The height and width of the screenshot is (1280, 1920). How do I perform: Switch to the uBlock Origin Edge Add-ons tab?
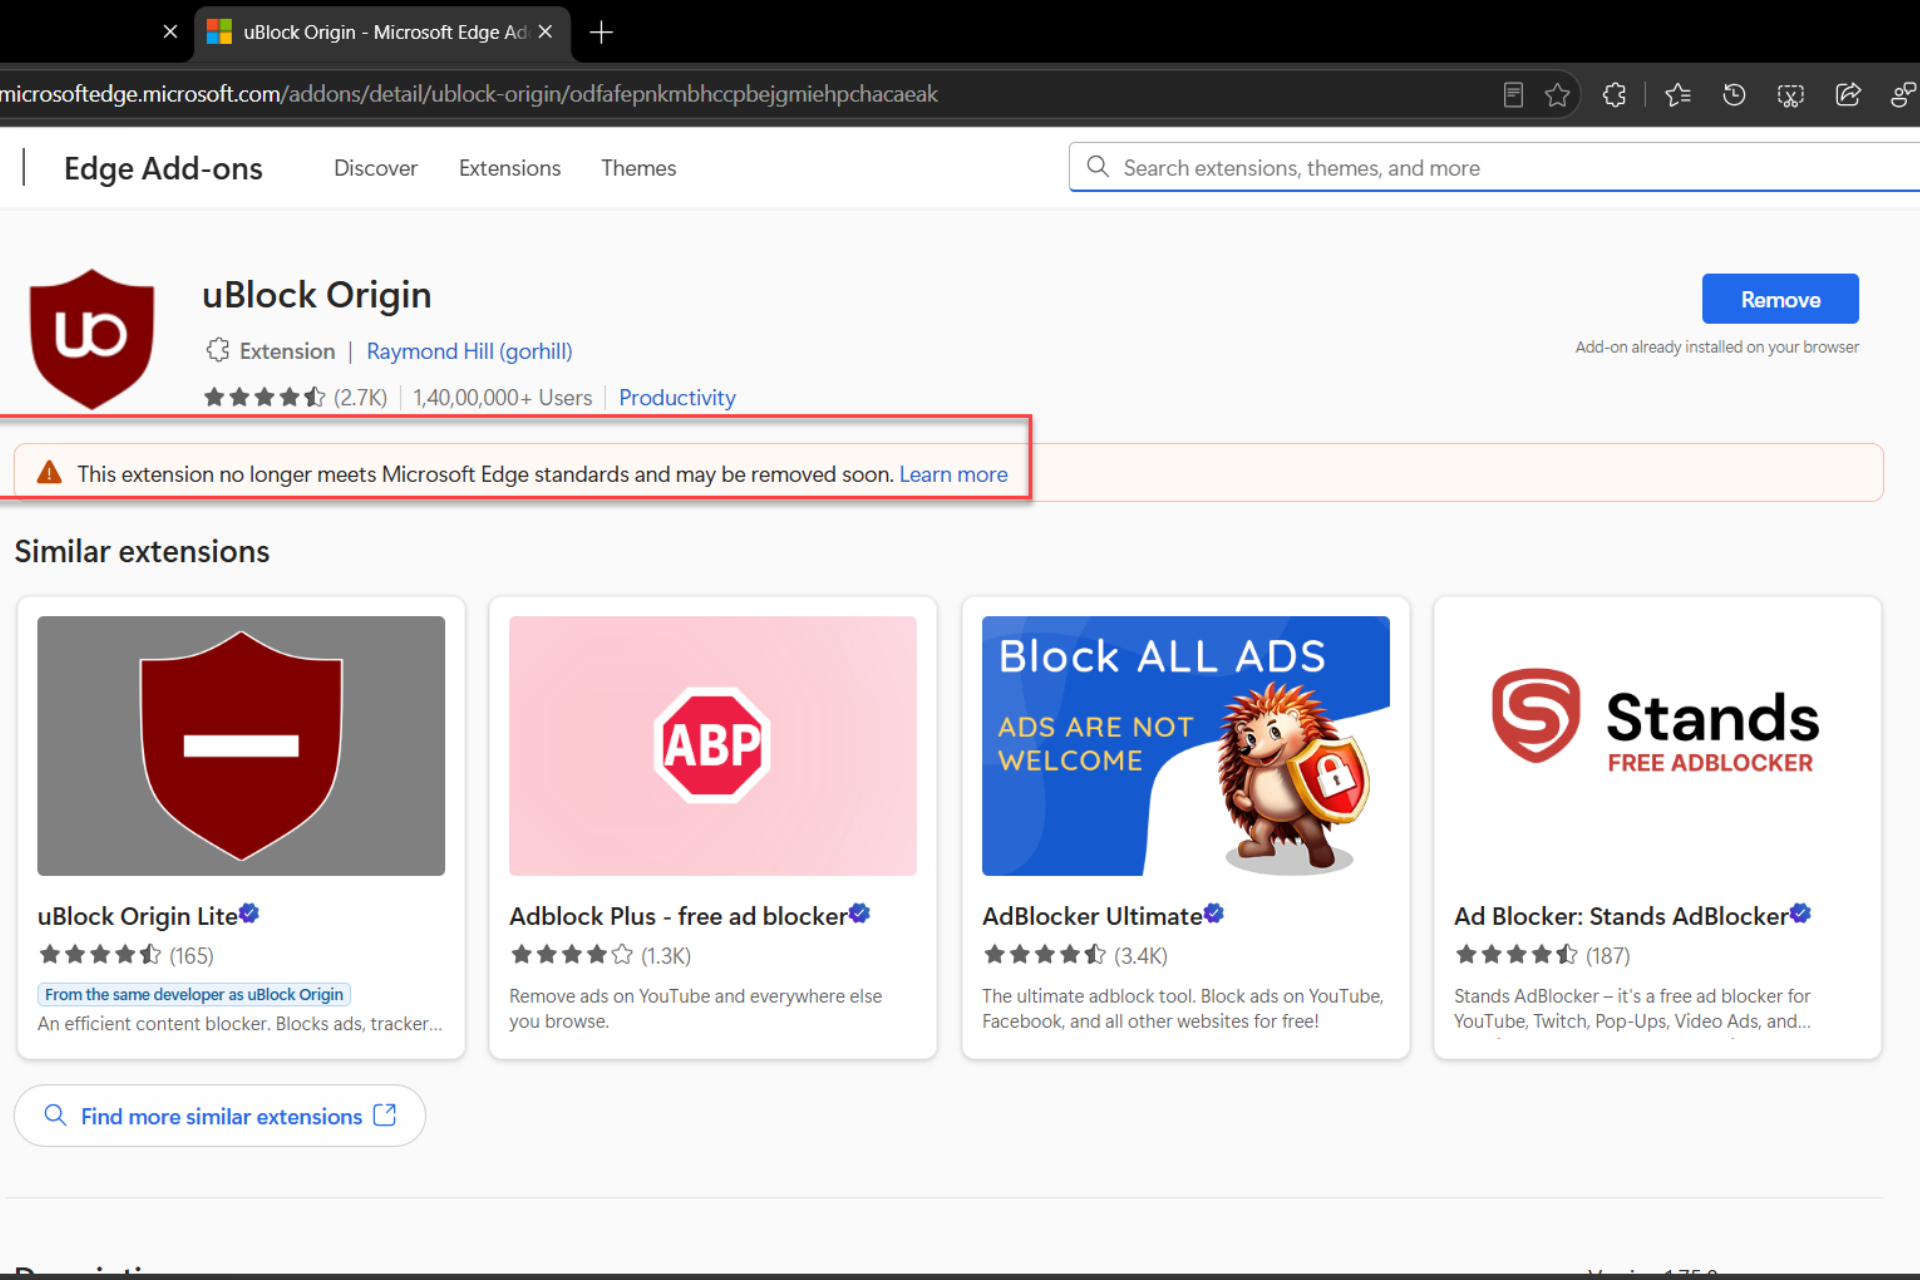pos(380,32)
